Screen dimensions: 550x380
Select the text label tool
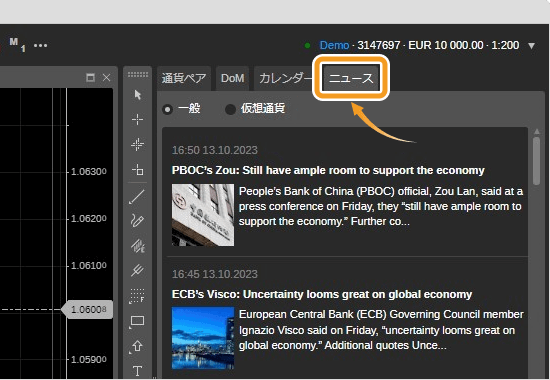click(x=138, y=371)
